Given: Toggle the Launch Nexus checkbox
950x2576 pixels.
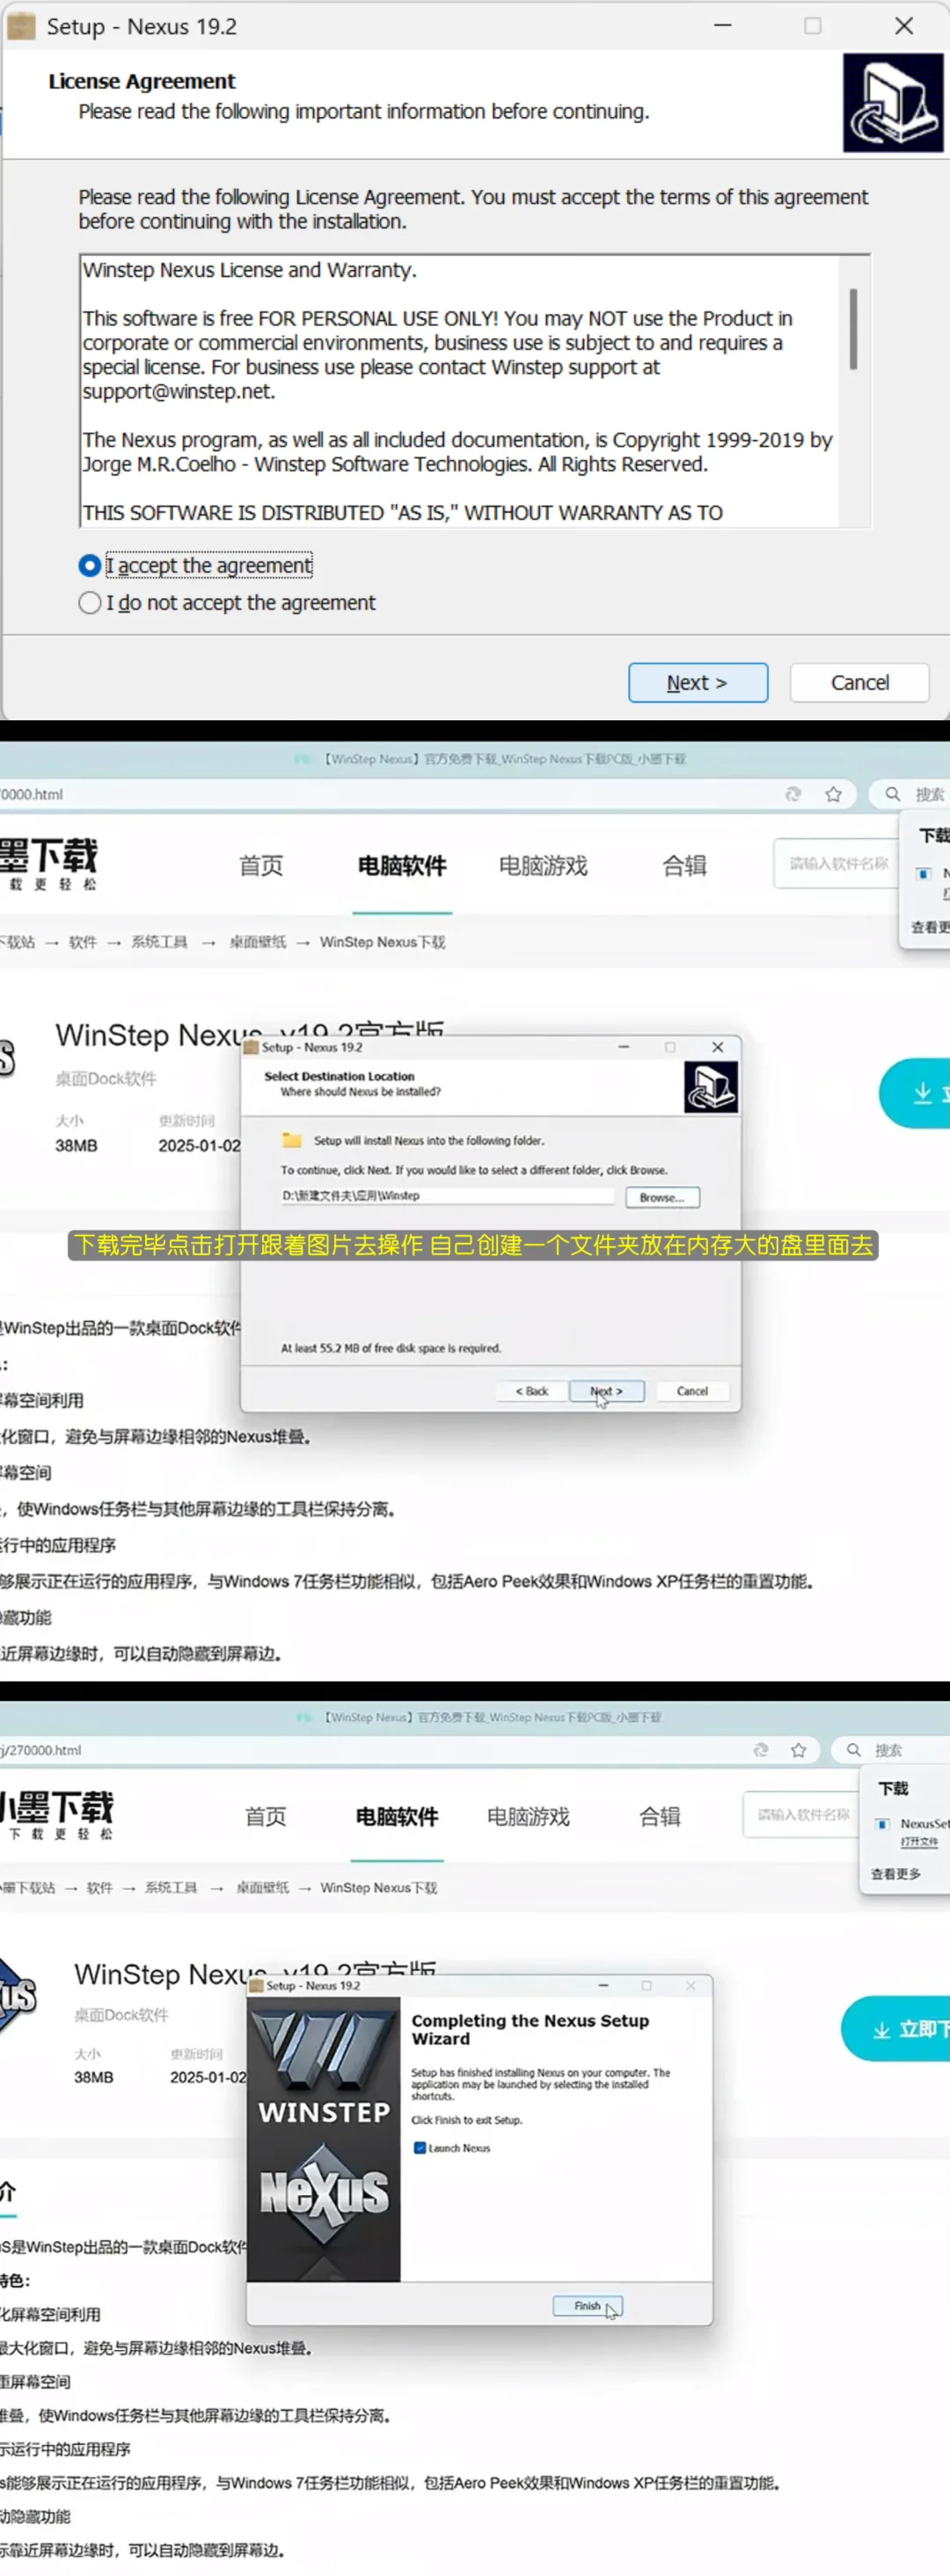Looking at the screenshot, I should pyautogui.click(x=420, y=2147).
